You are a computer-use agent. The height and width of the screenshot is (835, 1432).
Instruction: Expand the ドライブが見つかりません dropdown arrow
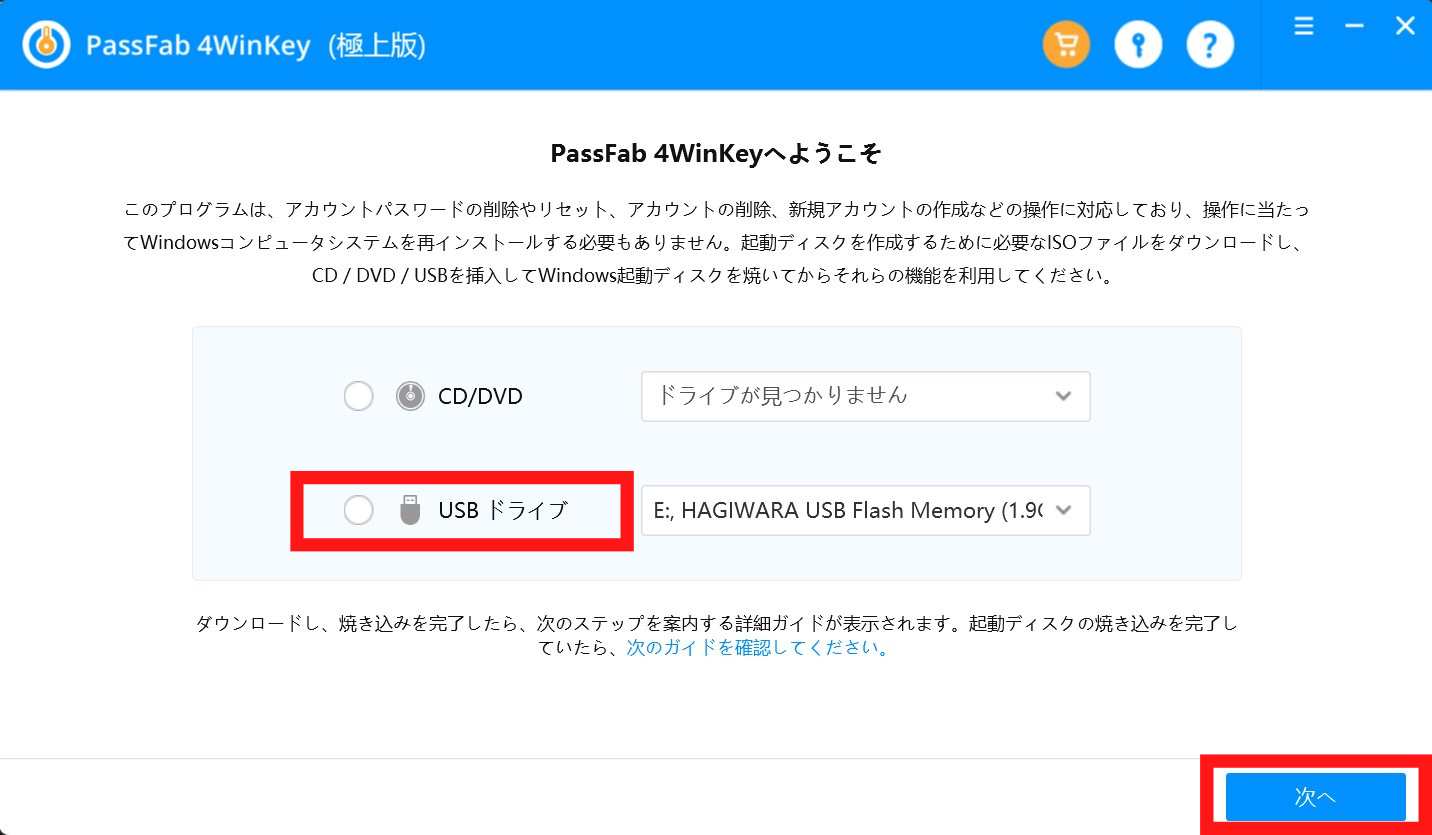pos(1063,396)
